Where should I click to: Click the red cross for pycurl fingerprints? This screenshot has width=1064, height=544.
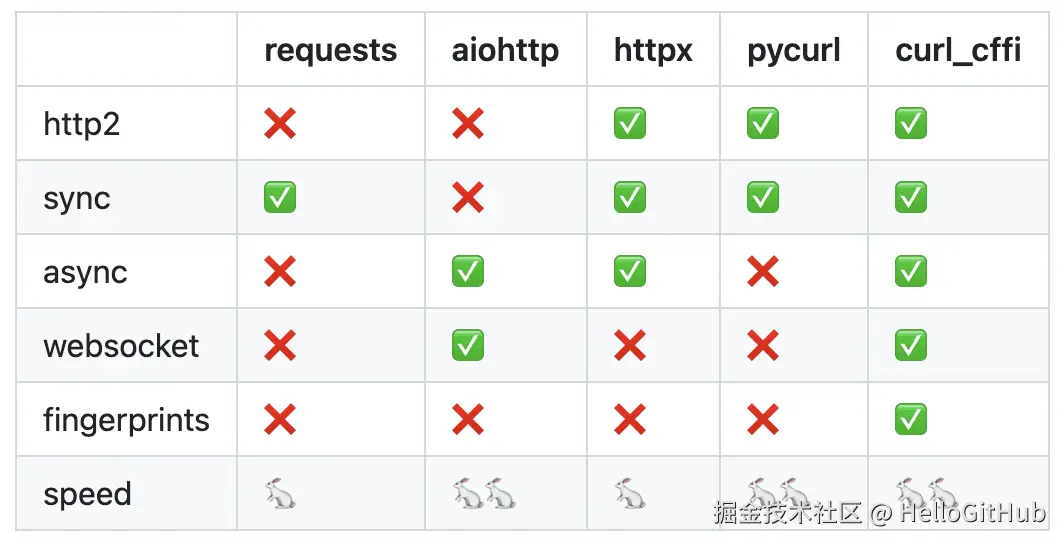(x=763, y=420)
